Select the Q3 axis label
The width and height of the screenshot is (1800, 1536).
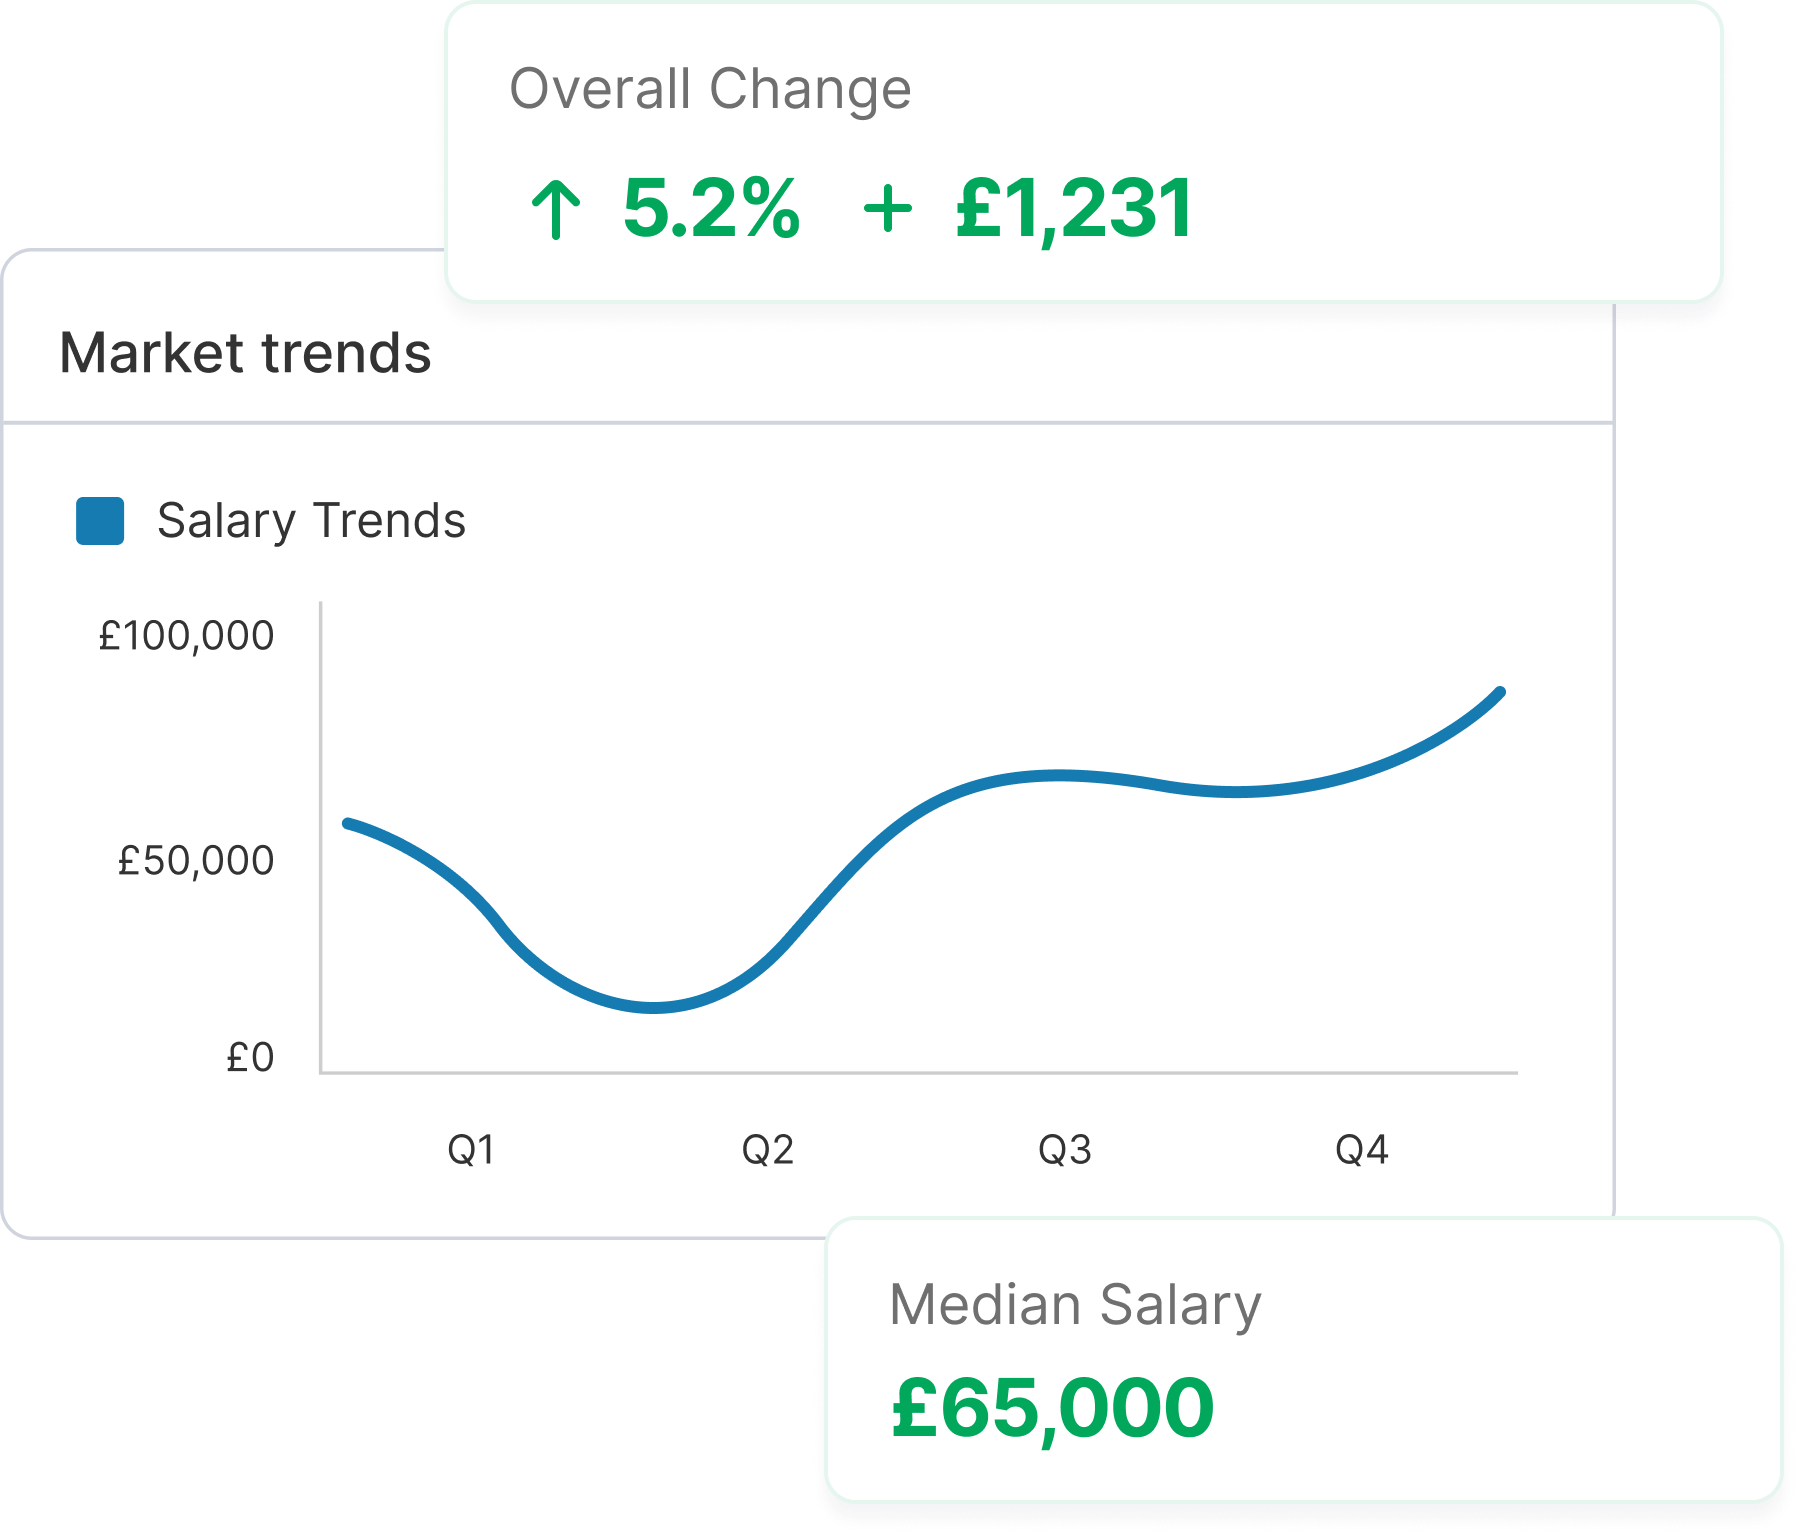click(x=1065, y=1150)
